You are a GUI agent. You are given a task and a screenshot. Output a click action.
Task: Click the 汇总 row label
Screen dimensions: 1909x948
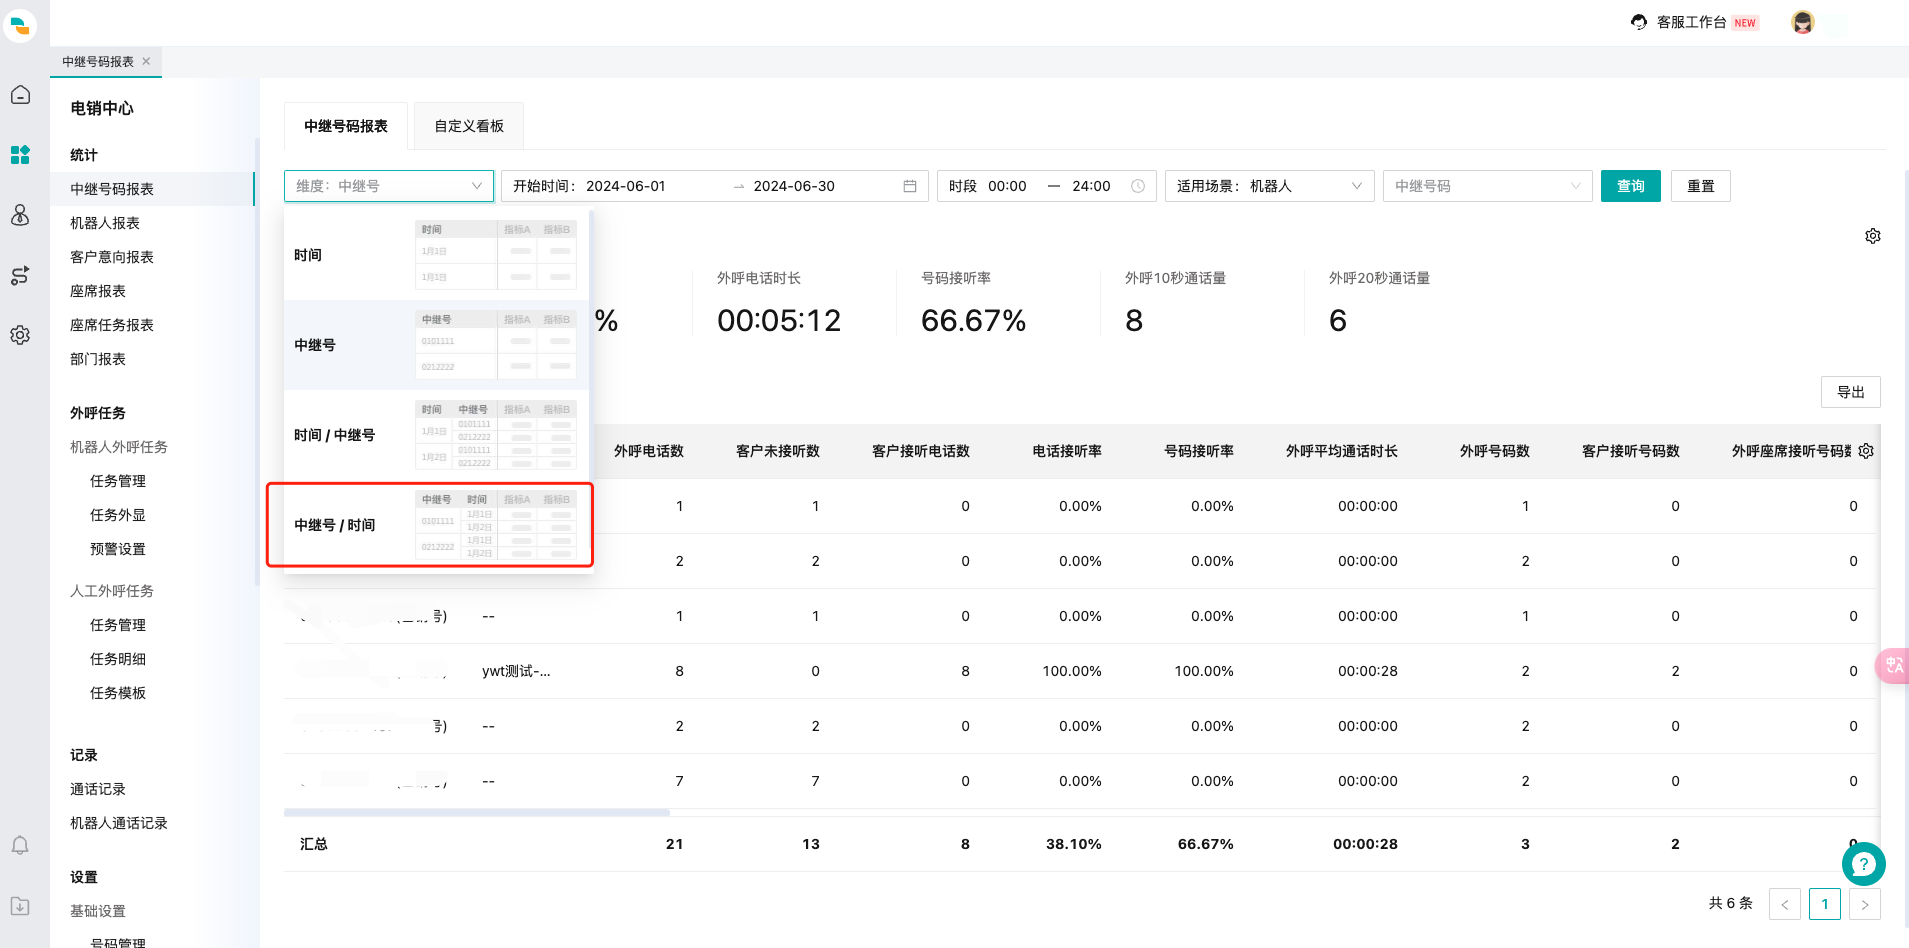click(314, 844)
